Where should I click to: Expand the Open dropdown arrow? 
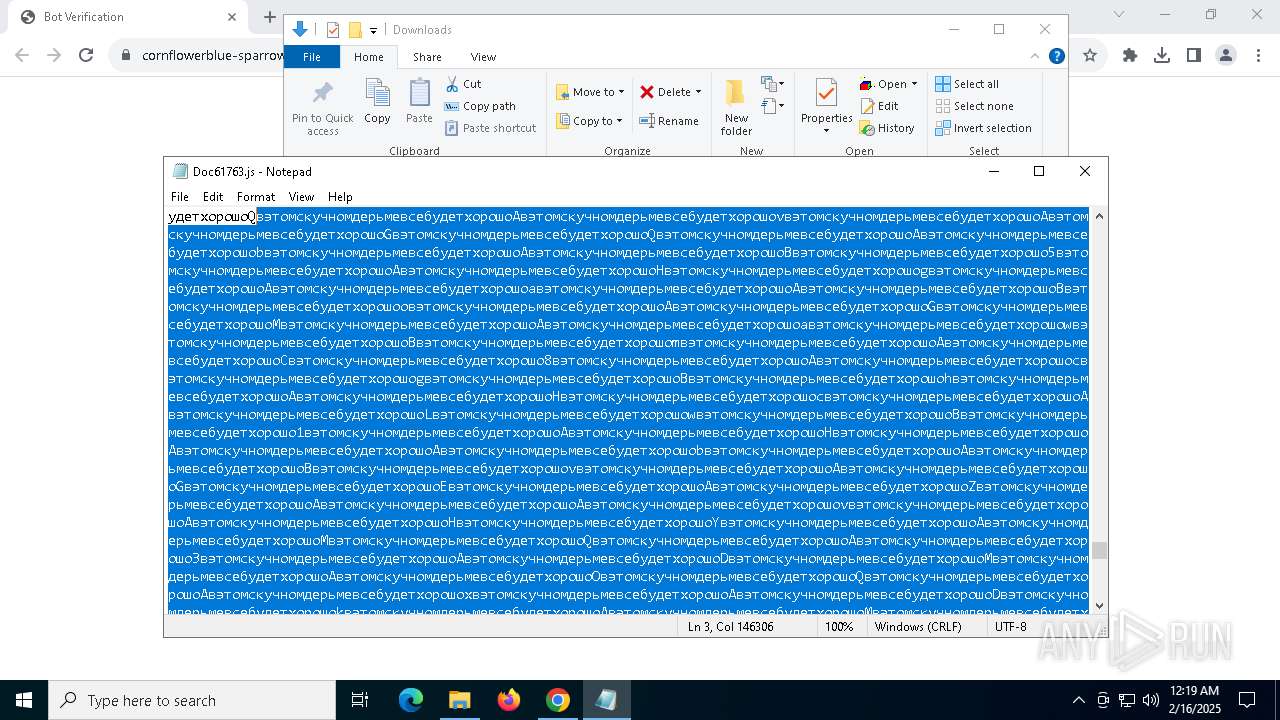(914, 84)
